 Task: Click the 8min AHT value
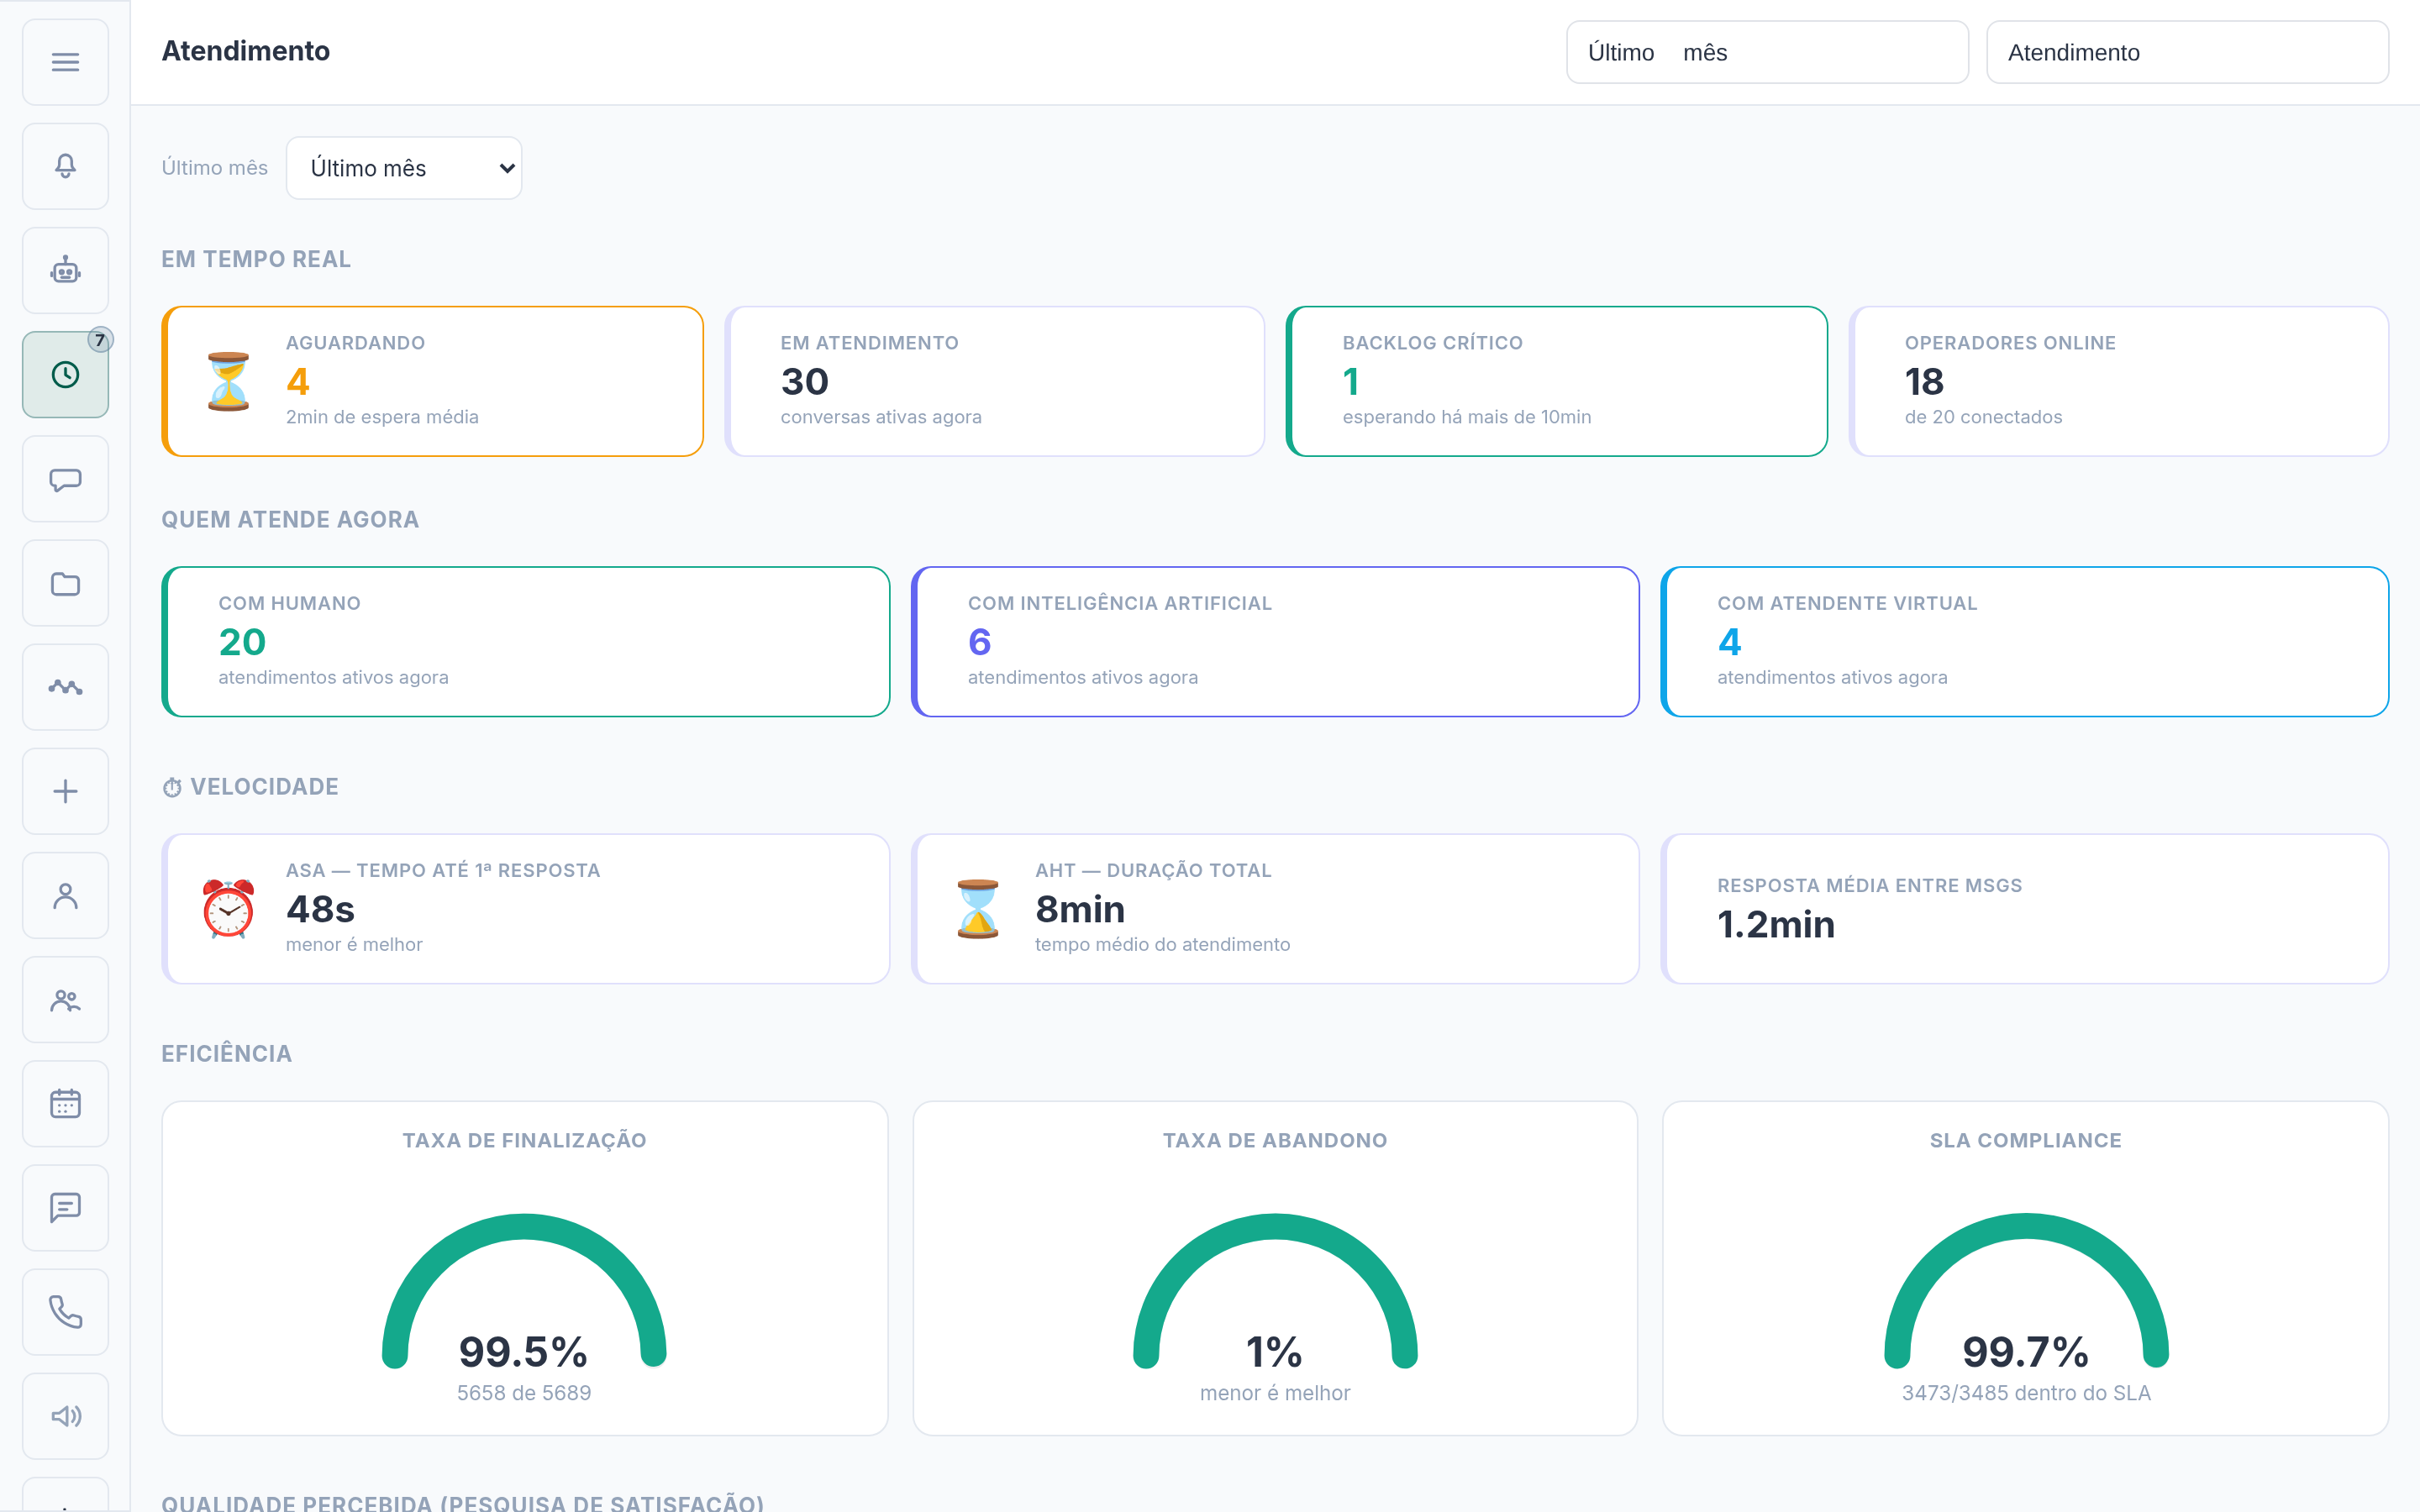(1080, 909)
